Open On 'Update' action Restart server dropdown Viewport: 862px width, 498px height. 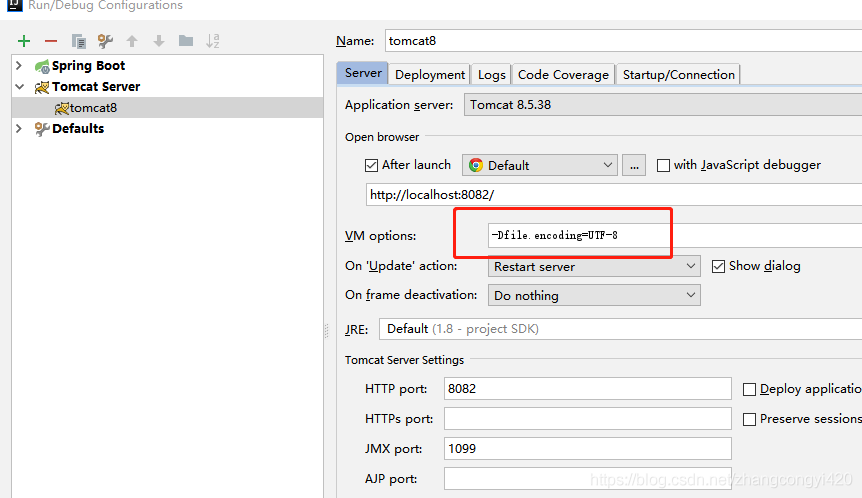point(594,266)
